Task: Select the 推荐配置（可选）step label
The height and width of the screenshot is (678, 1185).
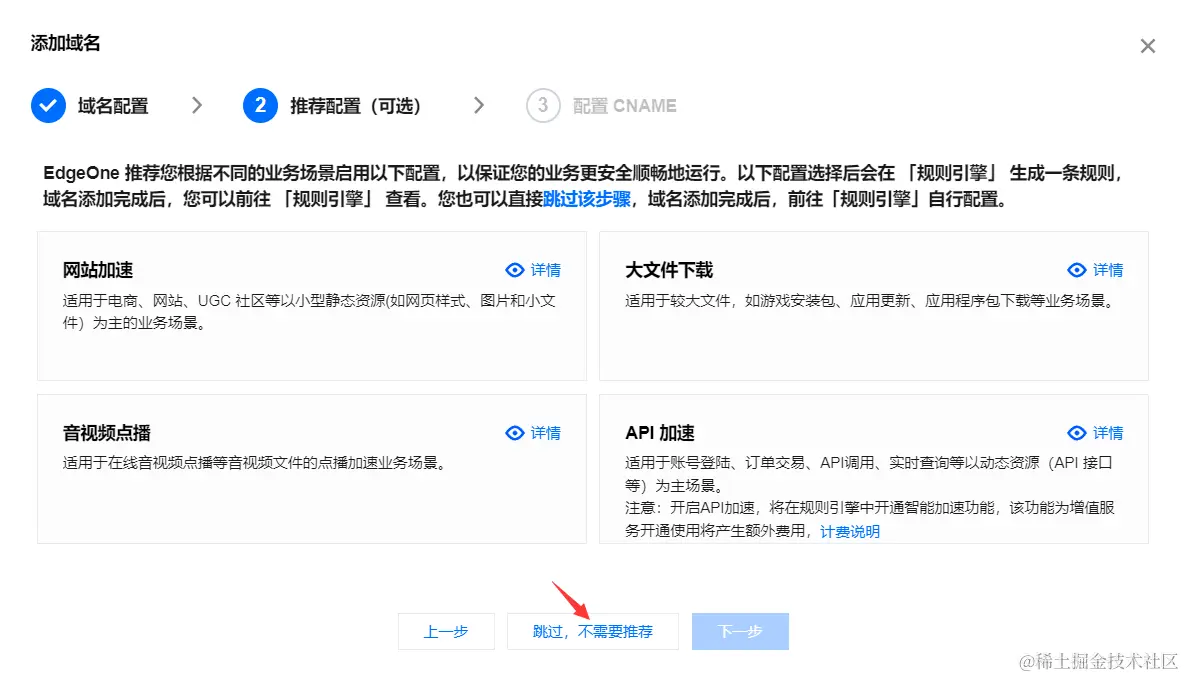Action: pos(355,106)
